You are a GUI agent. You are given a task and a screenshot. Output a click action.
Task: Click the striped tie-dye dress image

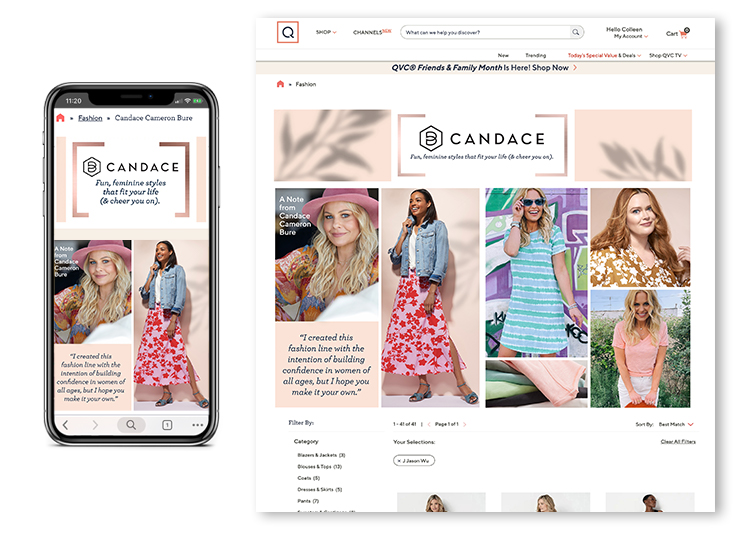536,272
